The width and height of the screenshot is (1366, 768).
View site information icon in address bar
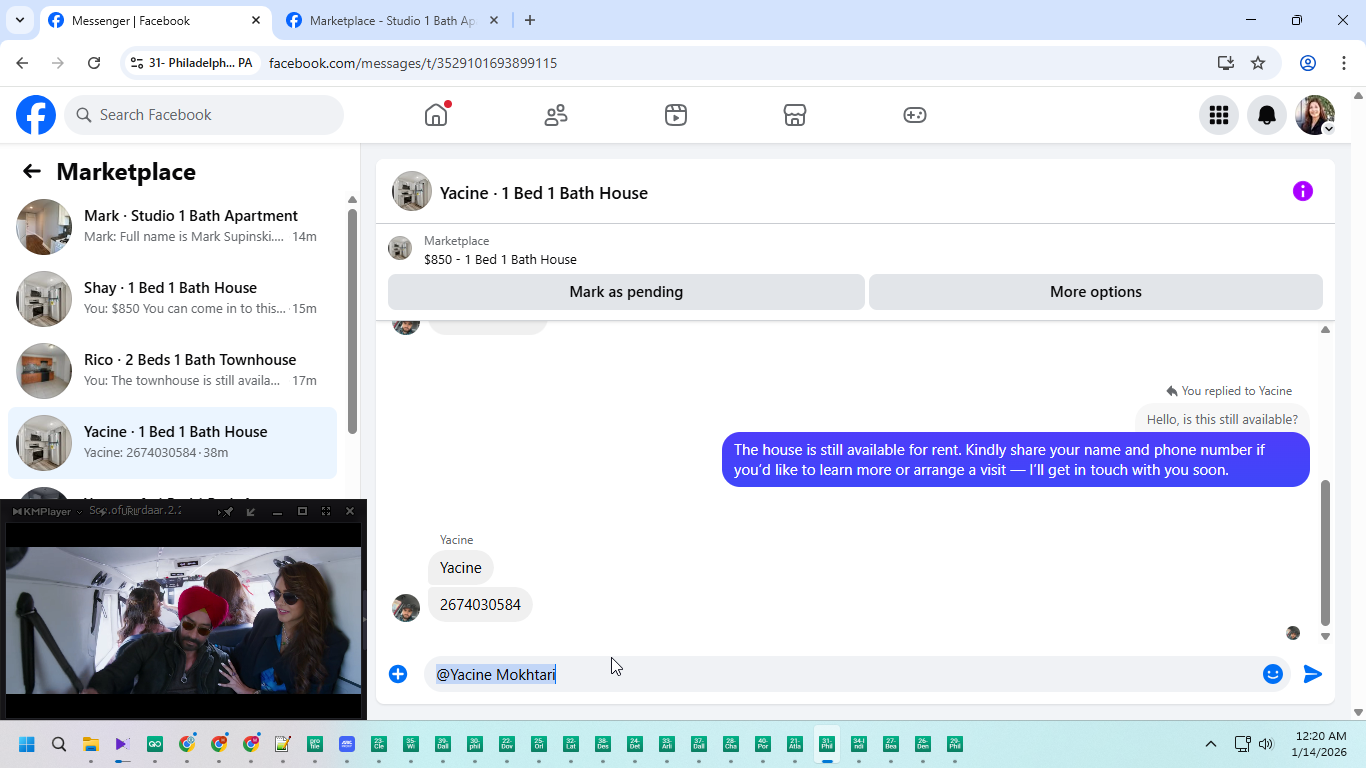[x=137, y=63]
